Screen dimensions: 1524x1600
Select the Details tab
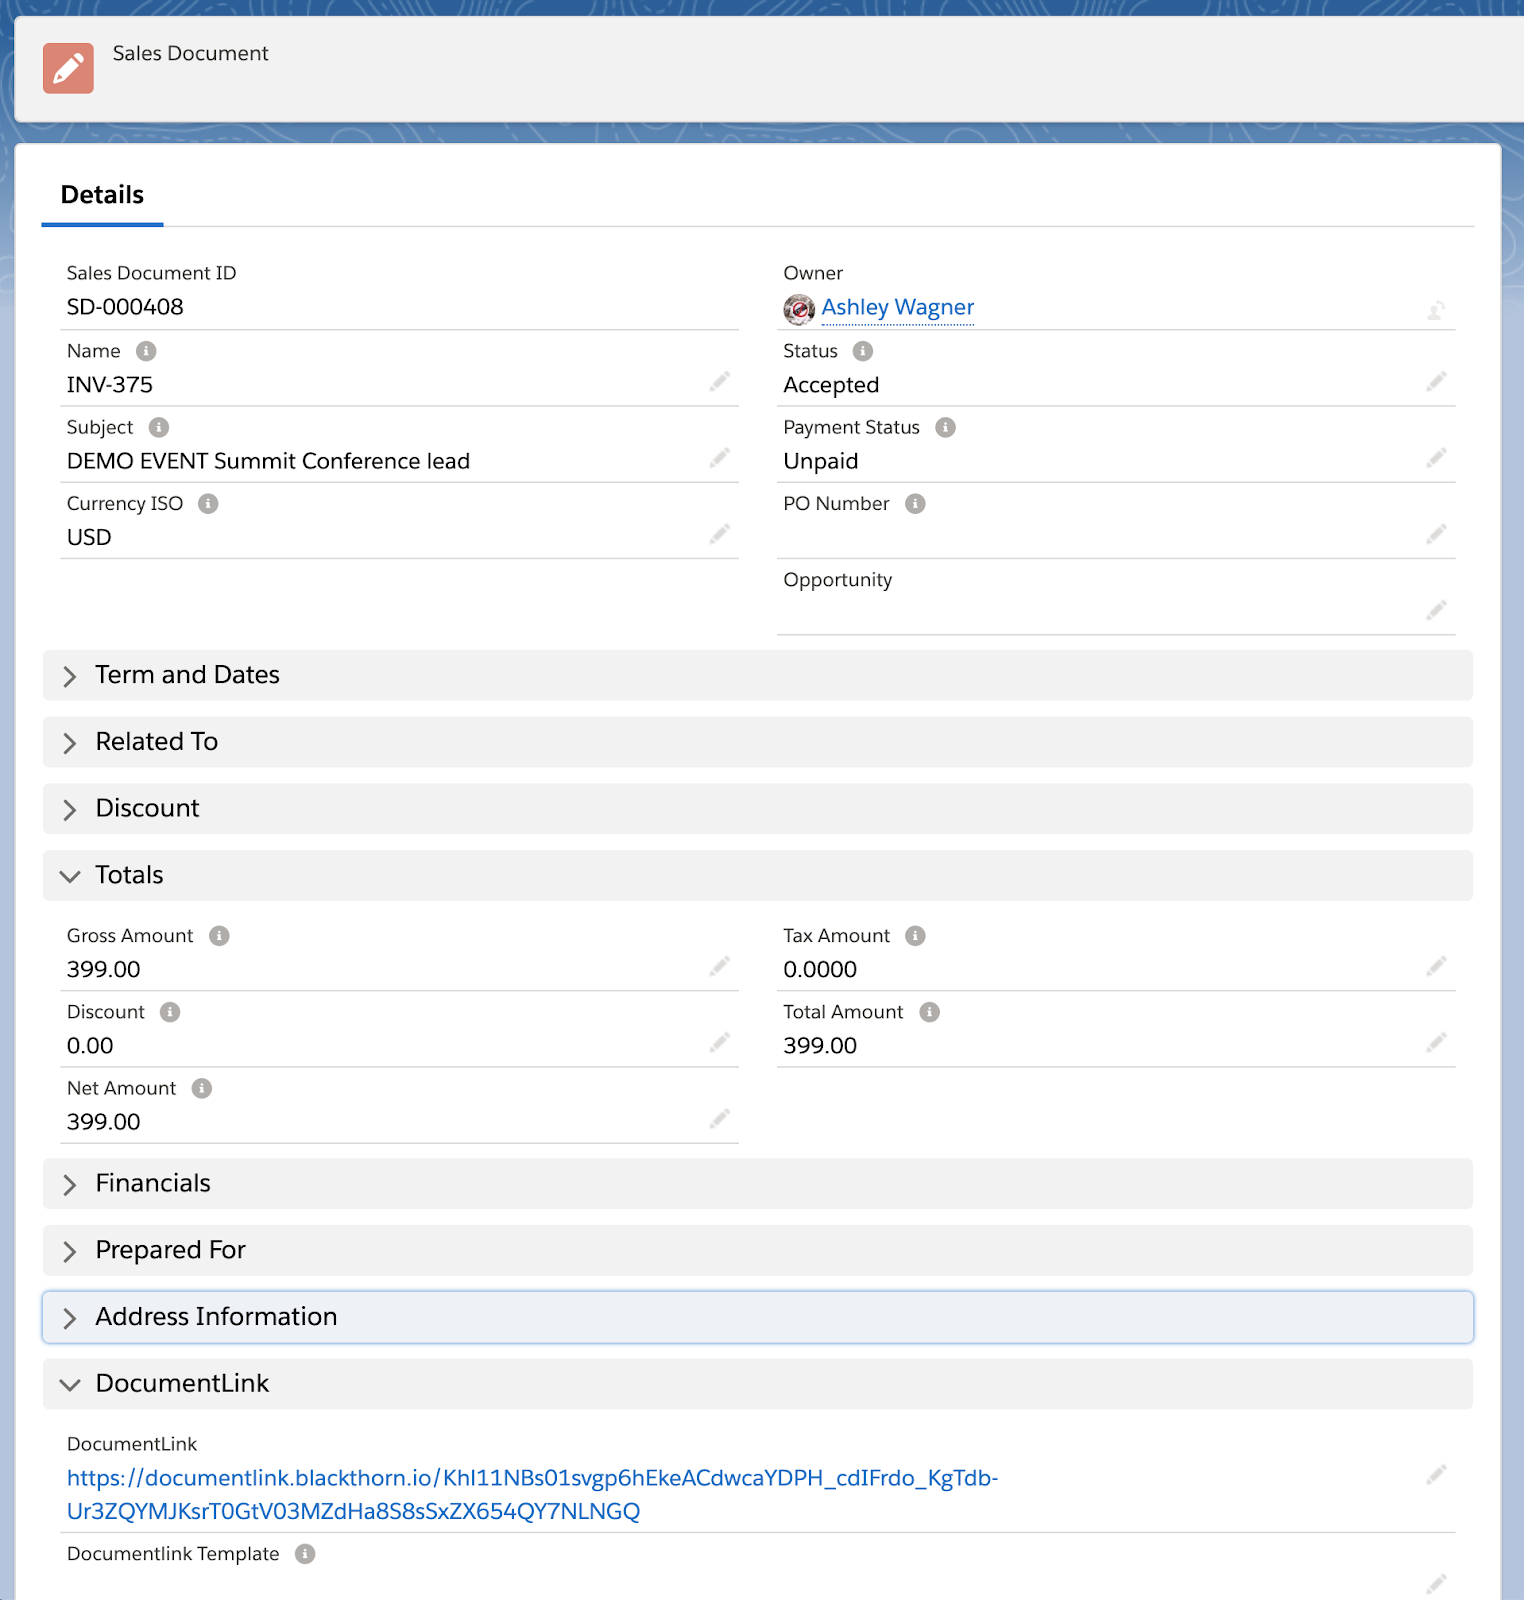pos(102,195)
